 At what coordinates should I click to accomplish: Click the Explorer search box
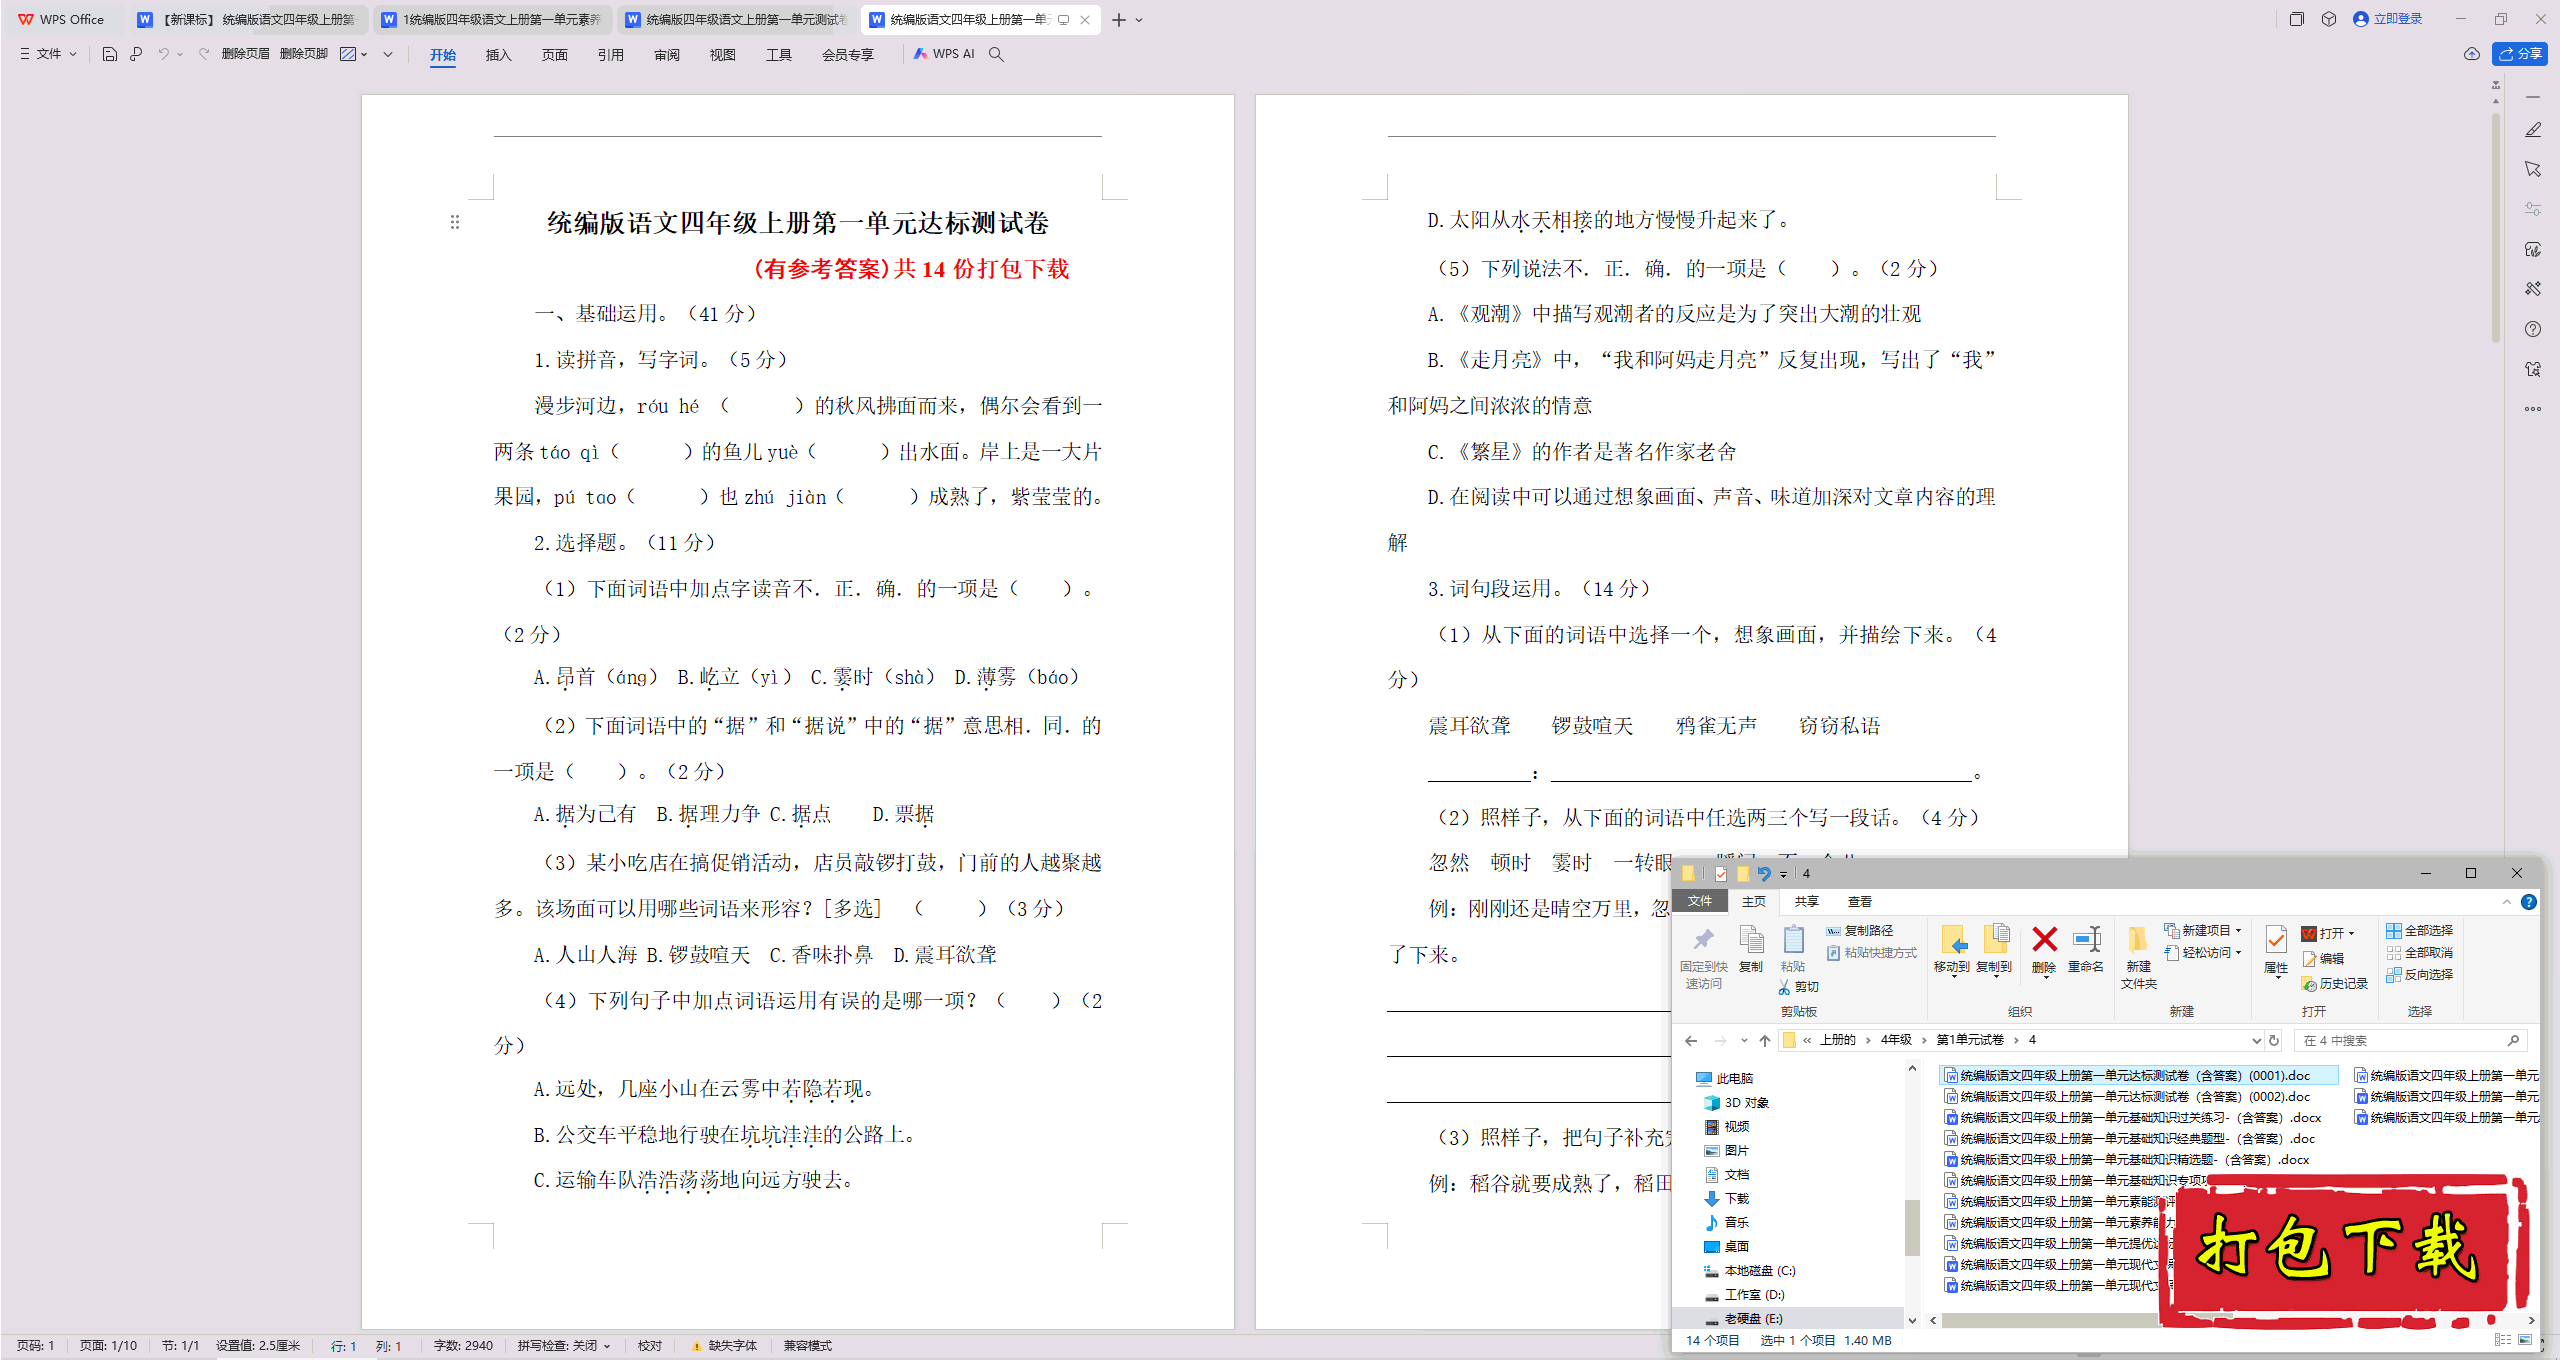[2411, 1041]
